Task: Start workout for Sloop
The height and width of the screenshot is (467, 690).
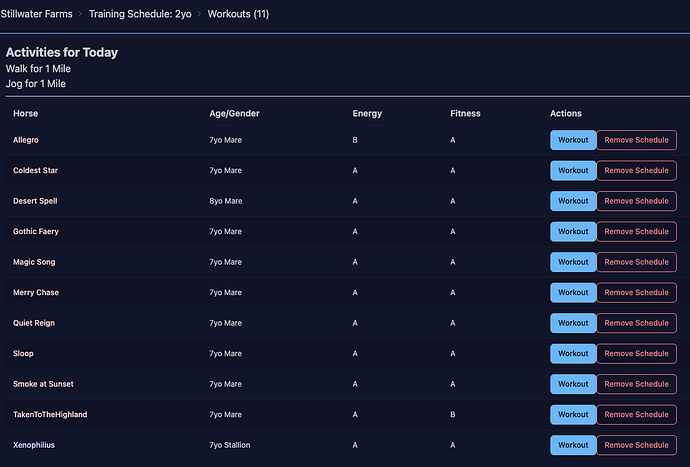Action: 573,354
